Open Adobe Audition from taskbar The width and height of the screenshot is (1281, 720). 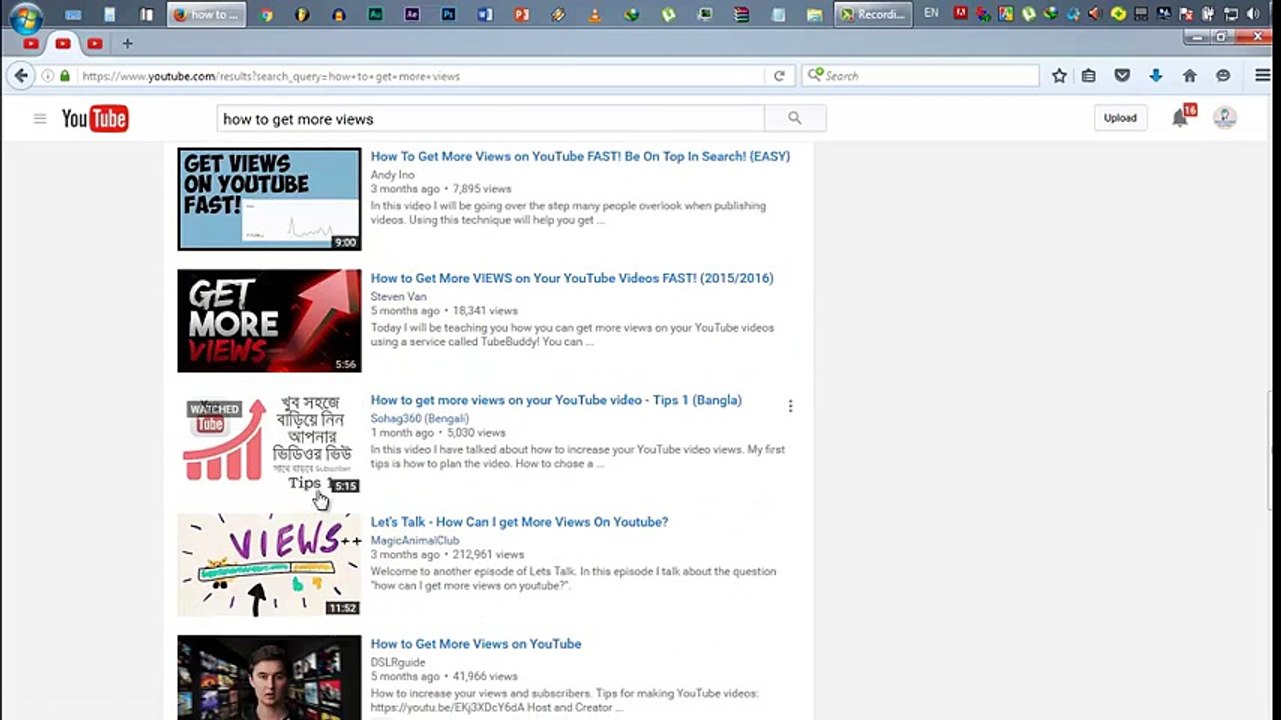(x=375, y=15)
